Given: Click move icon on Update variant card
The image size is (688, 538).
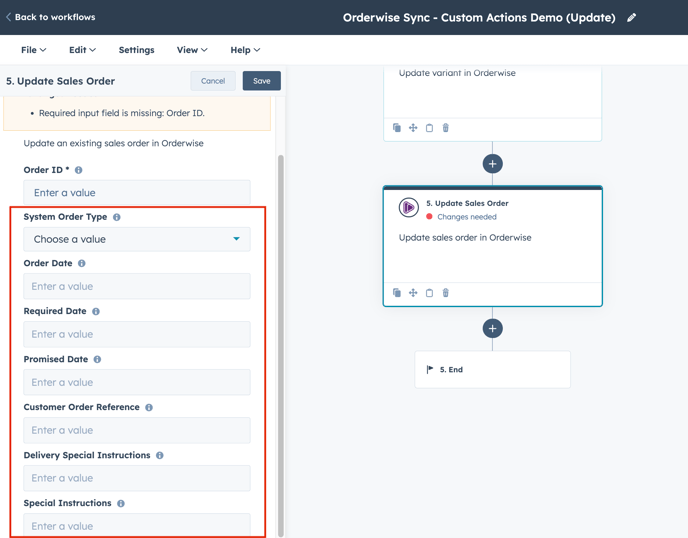Looking at the screenshot, I should tap(413, 128).
